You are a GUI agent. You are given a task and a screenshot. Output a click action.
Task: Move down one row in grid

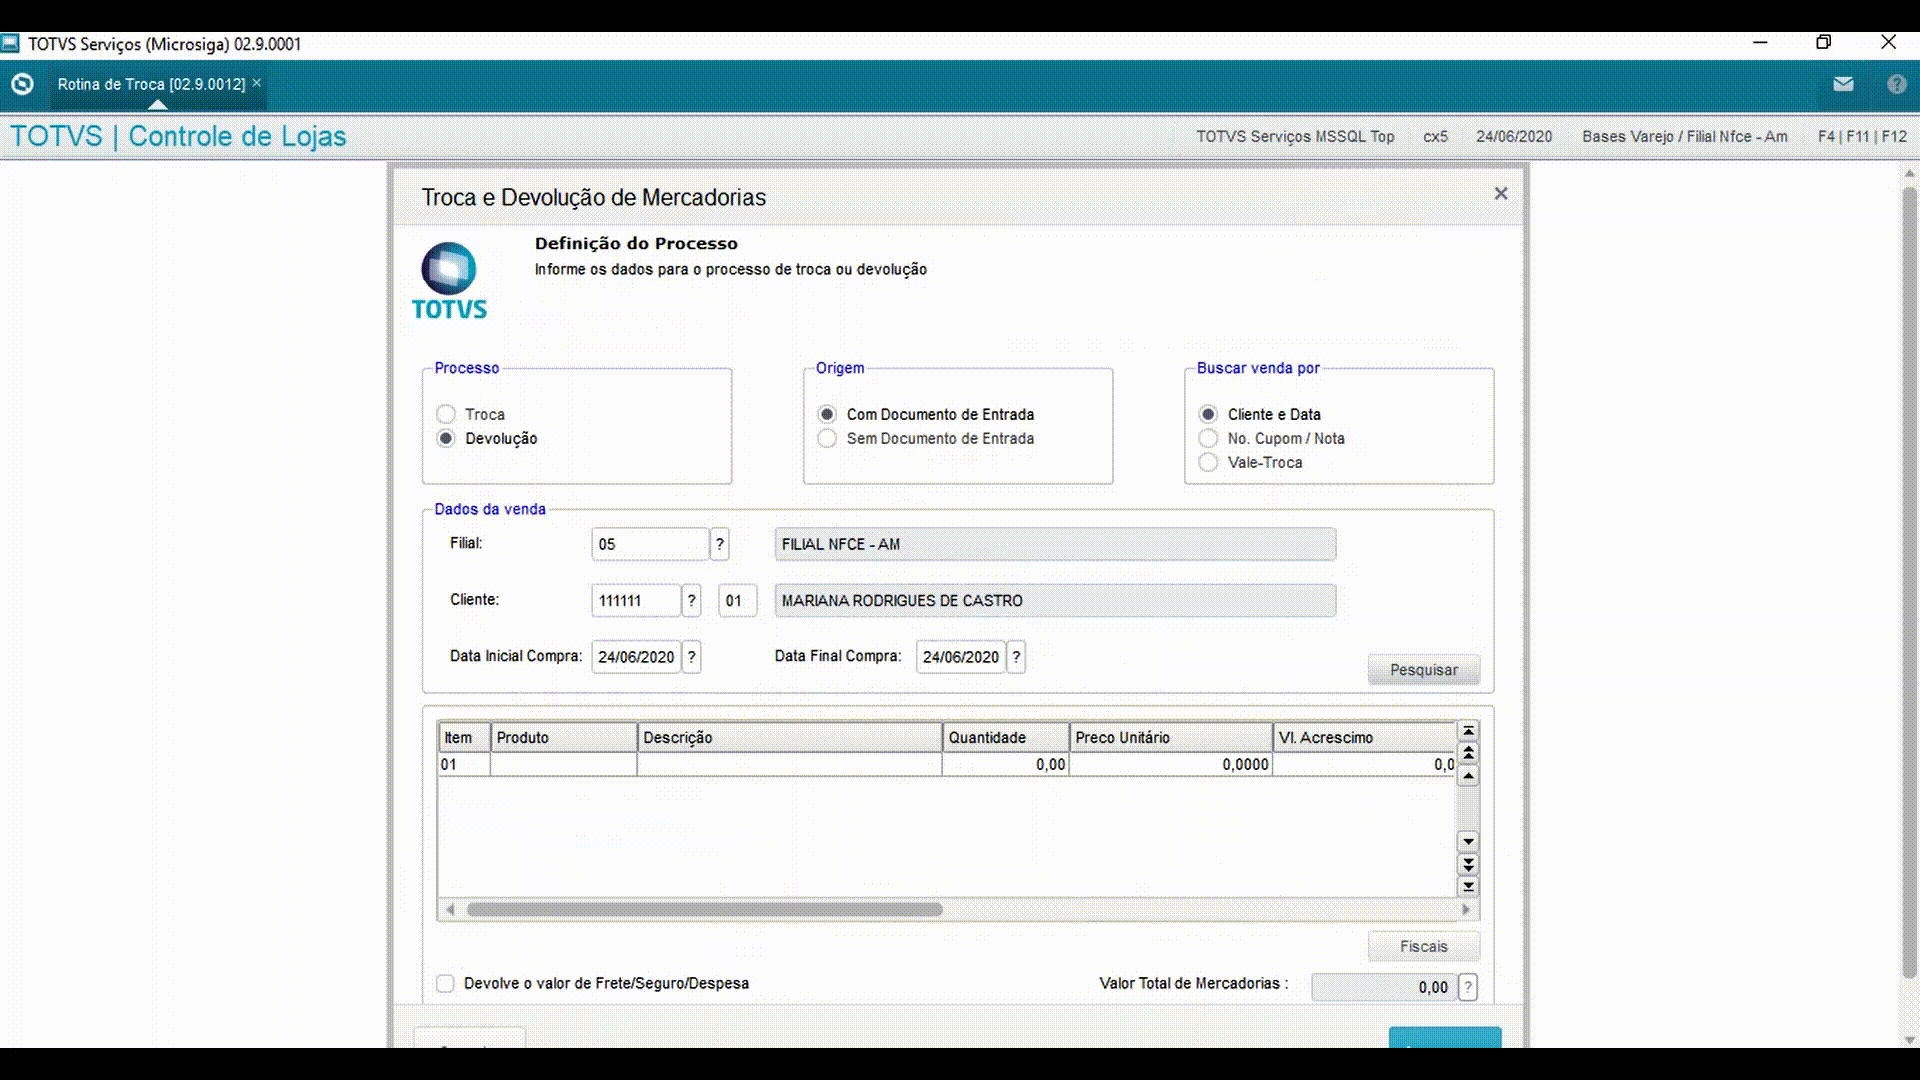[1468, 842]
